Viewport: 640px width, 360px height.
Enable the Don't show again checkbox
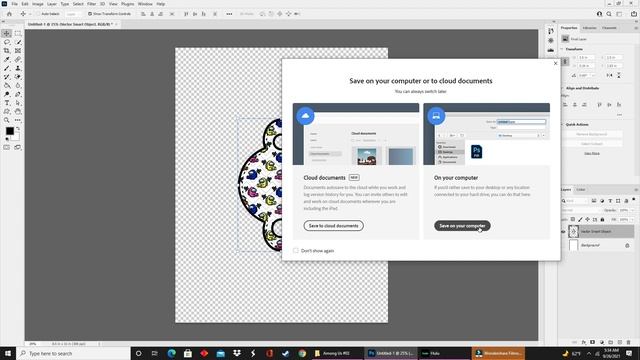[x=296, y=251]
